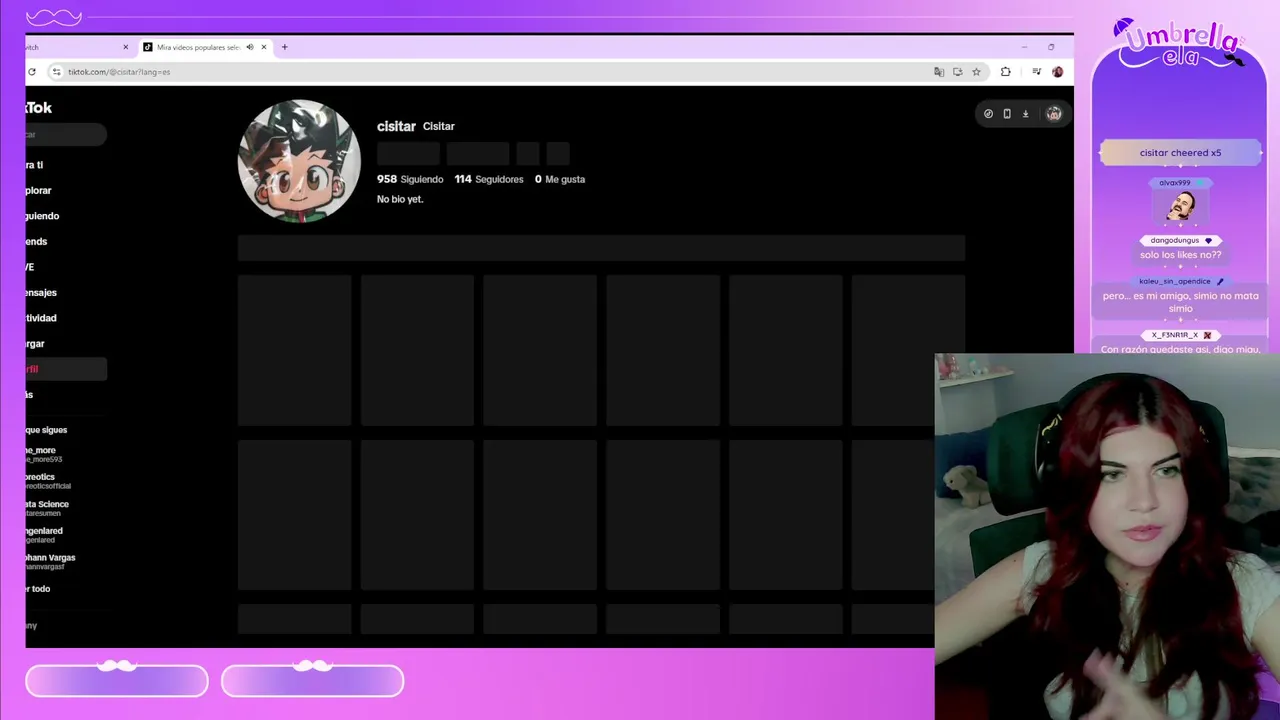Open LIVE in the sidebar
This screenshot has height=720, width=1280.
(x=30, y=267)
